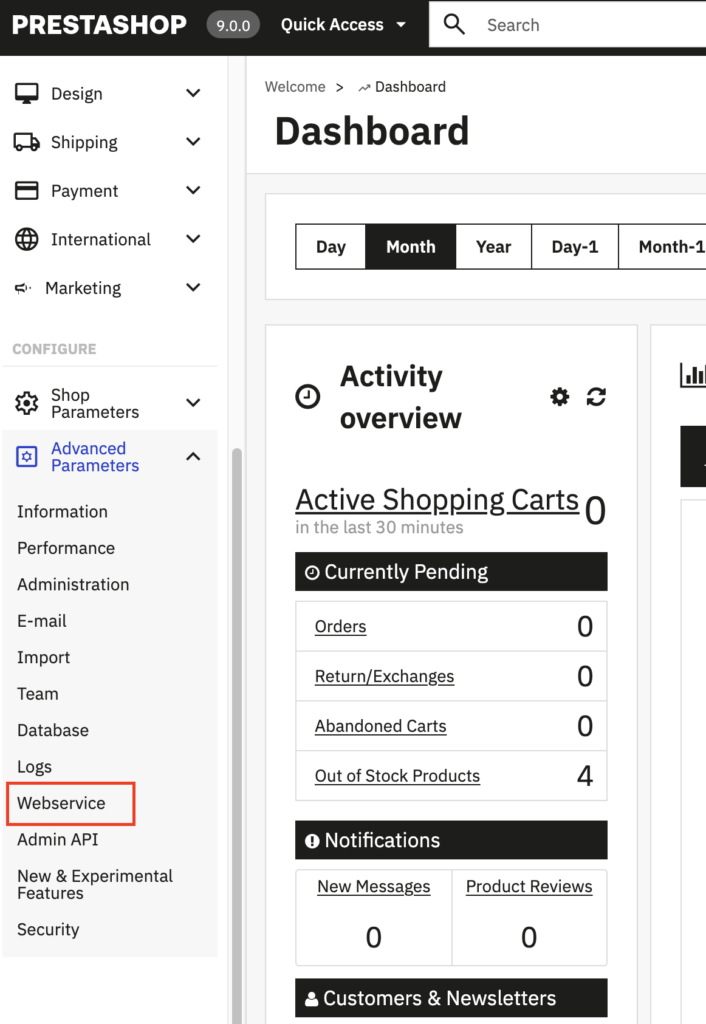Click the search magnifier icon
The image size is (706, 1024).
(455, 25)
